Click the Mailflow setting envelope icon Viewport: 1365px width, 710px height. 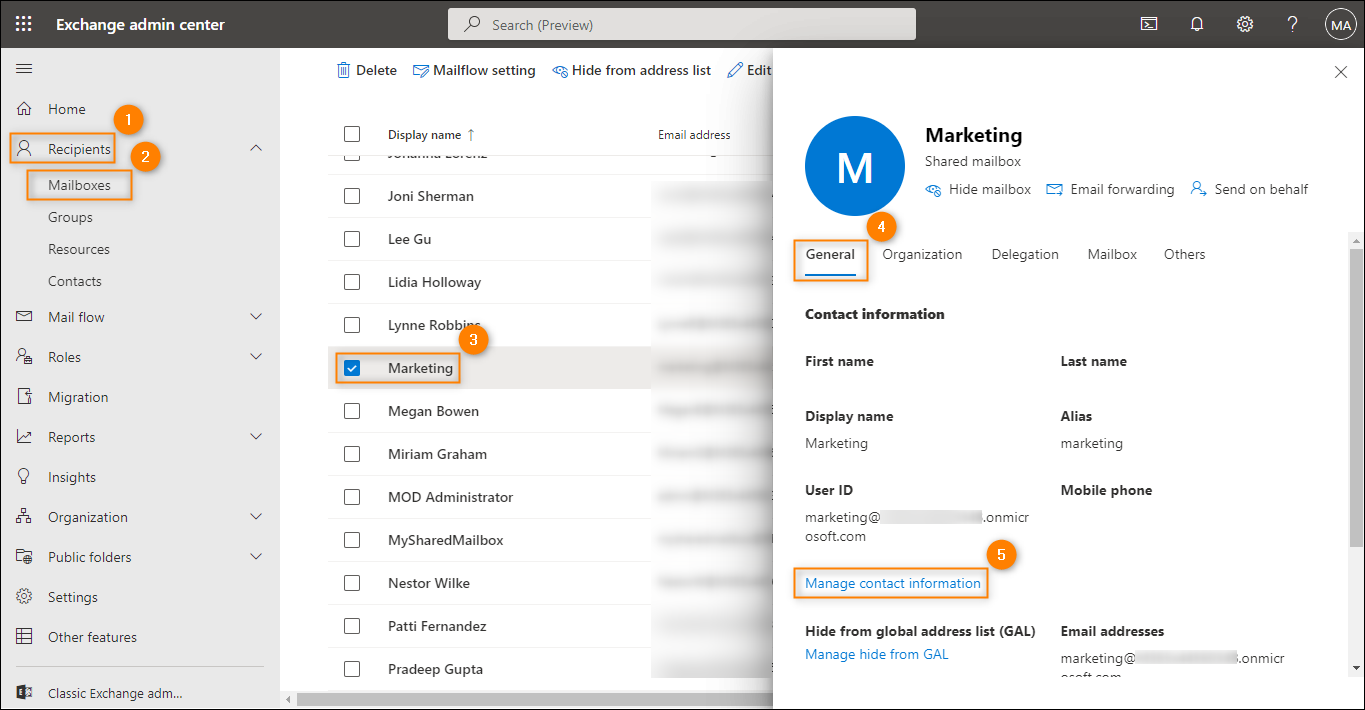click(421, 70)
